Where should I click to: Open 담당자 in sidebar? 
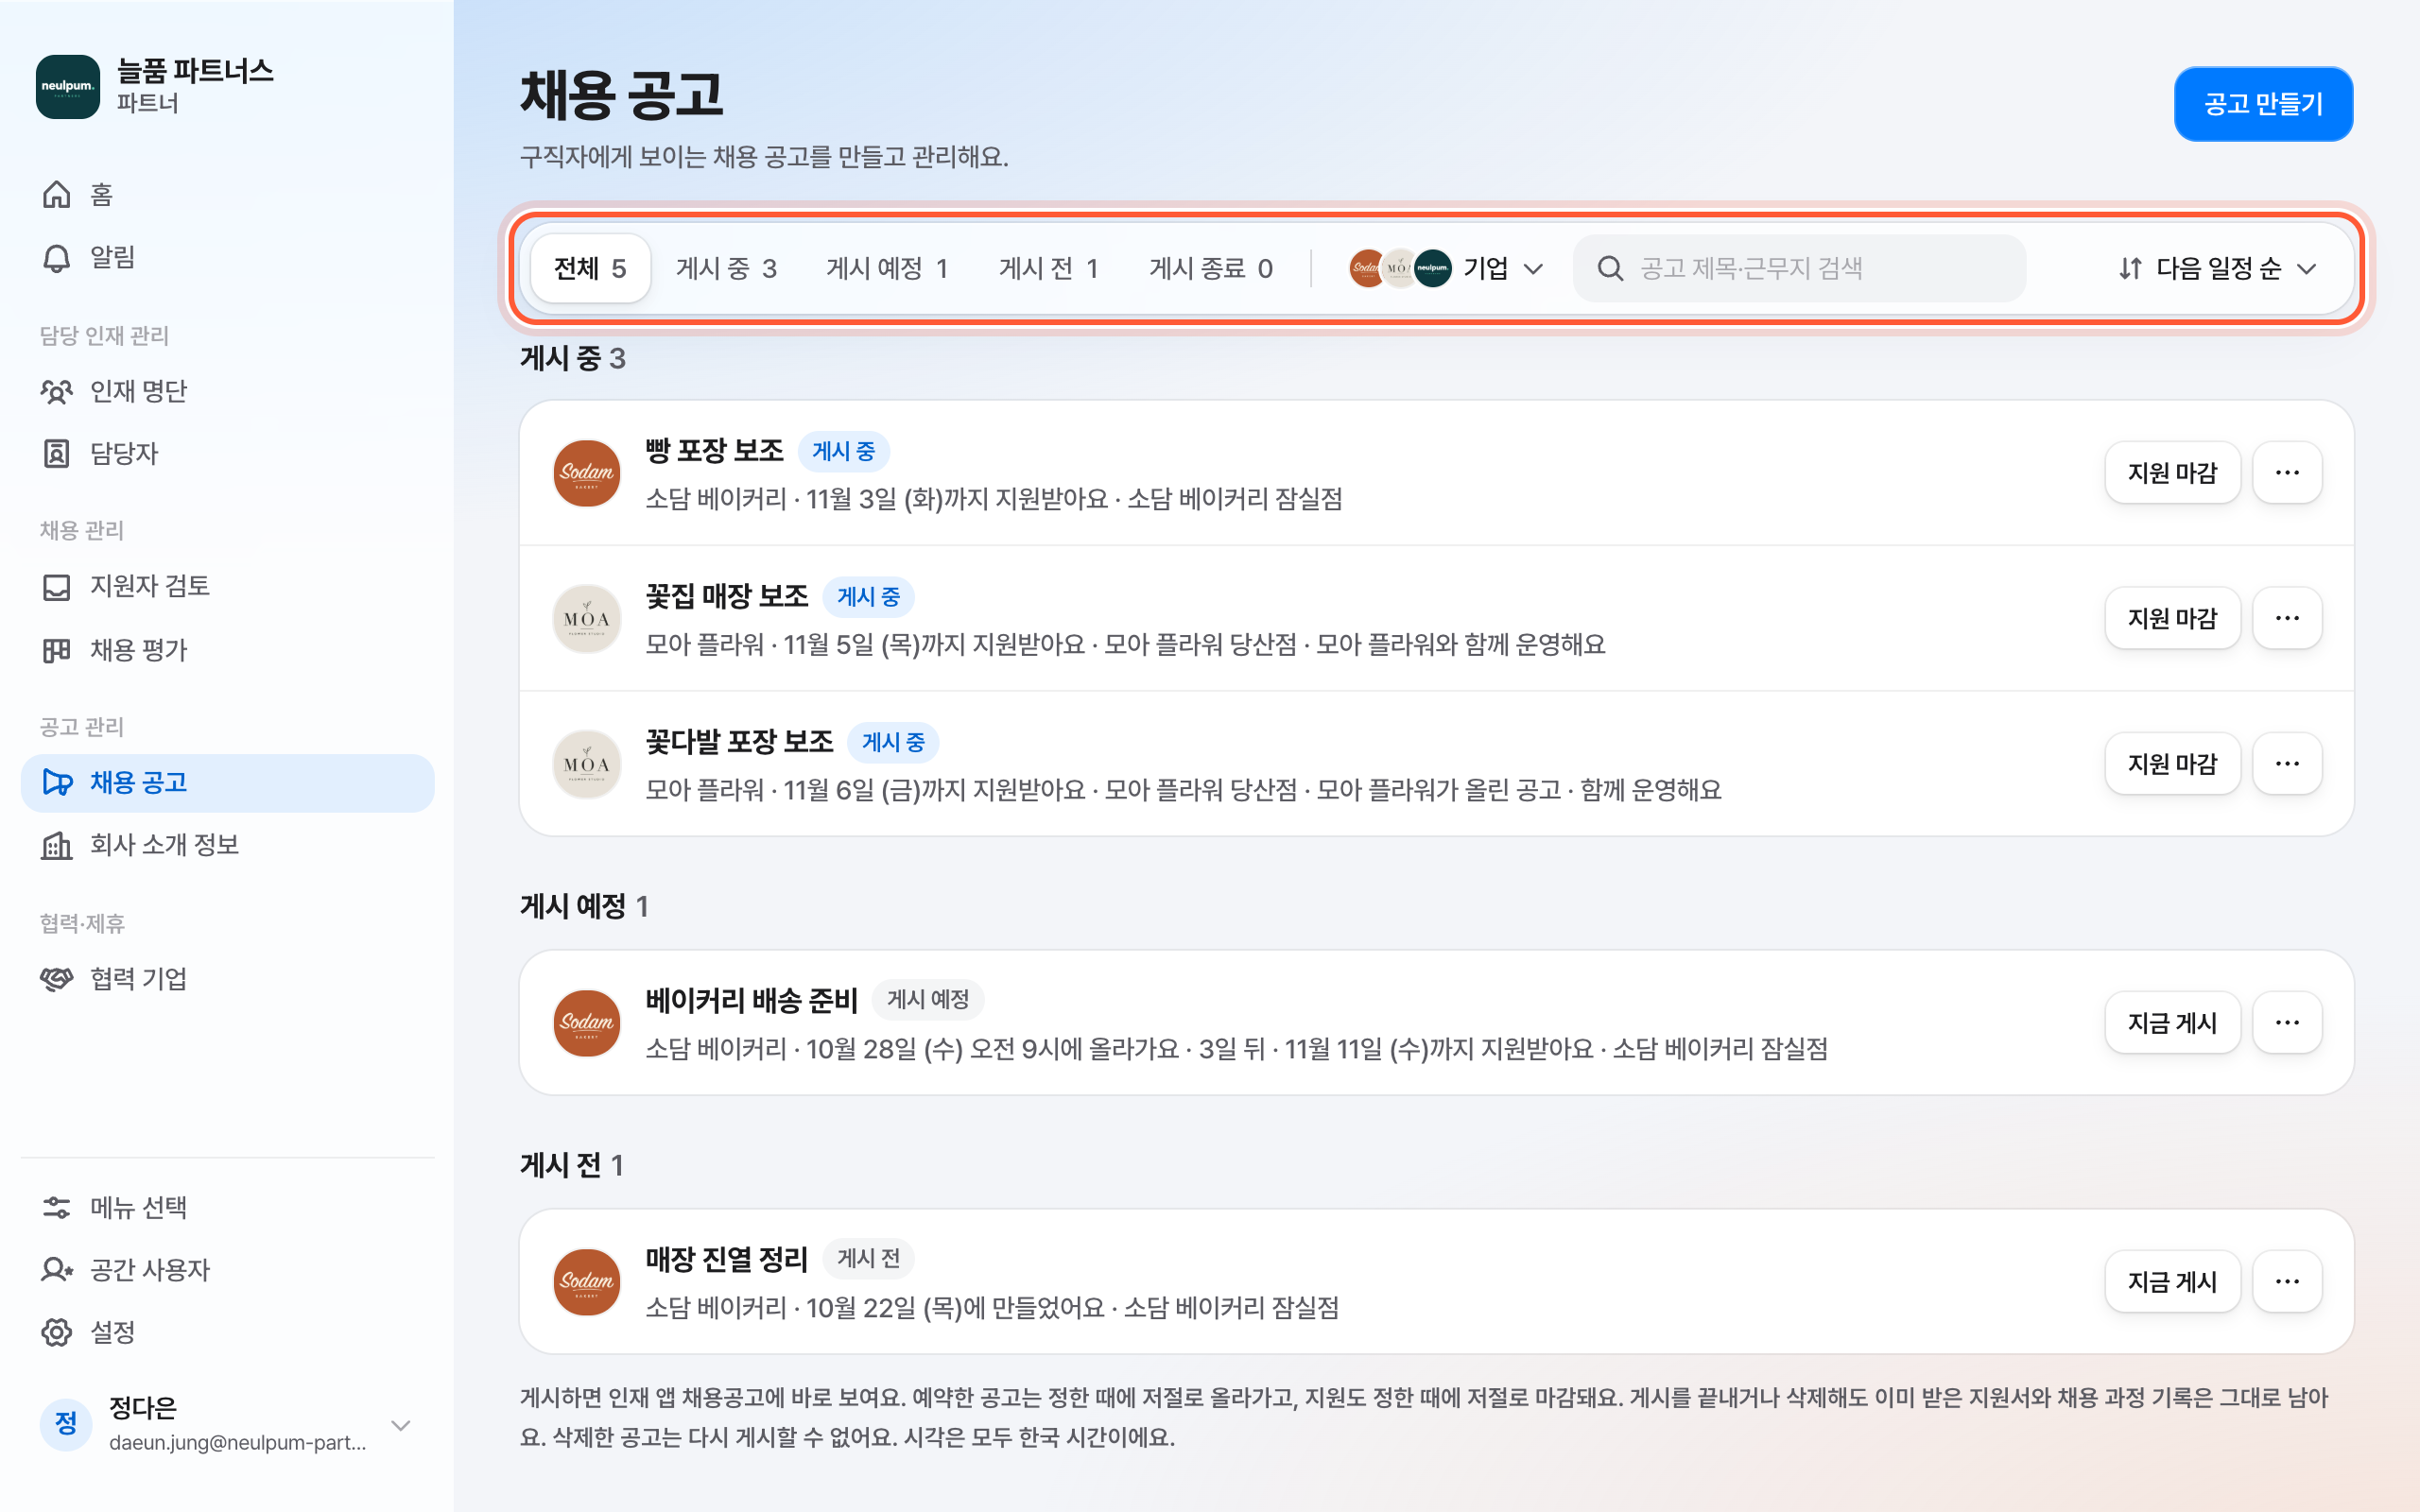pyautogui.click(x=227, y=454)
